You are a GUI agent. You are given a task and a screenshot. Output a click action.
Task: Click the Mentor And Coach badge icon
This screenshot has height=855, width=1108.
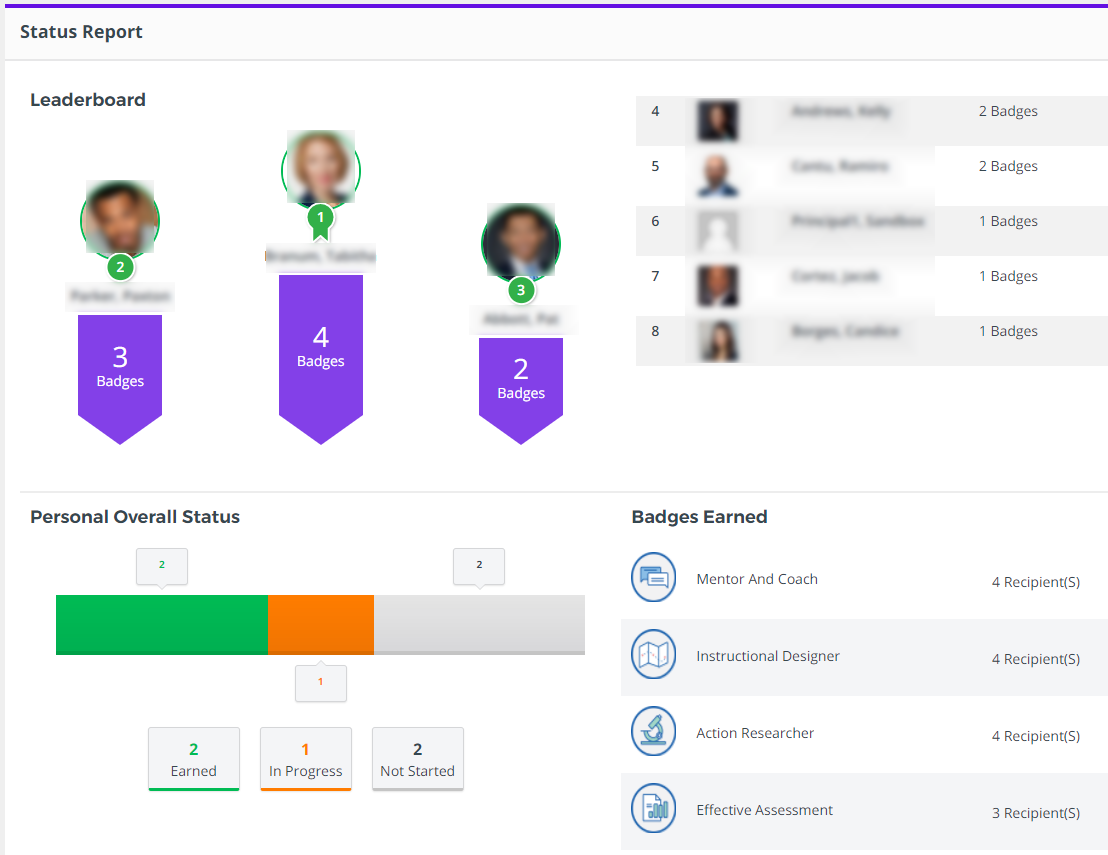coord(654,578)
